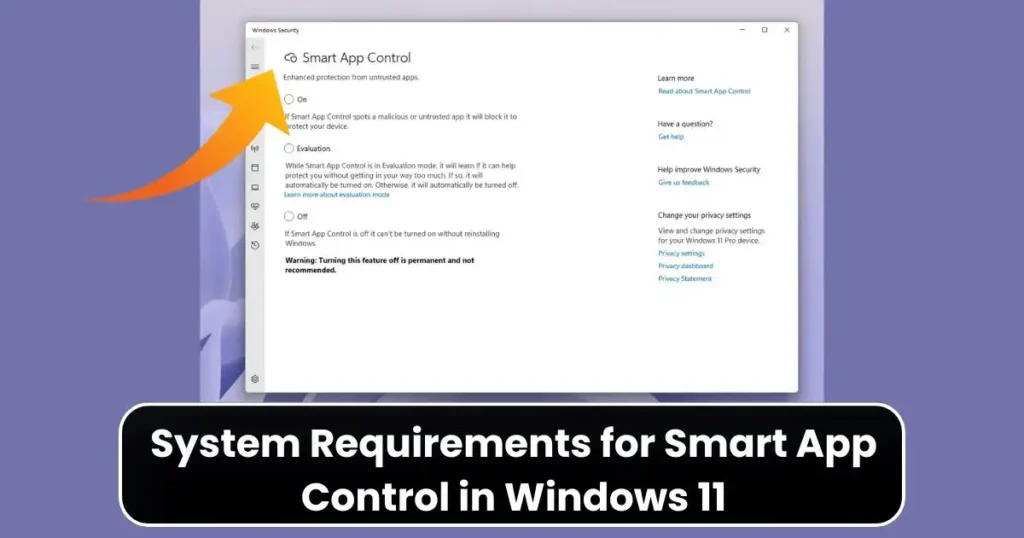Click the Smart App Control cloud icon
The width and height of the screenshot is (1024, 538).
[291, 58]
